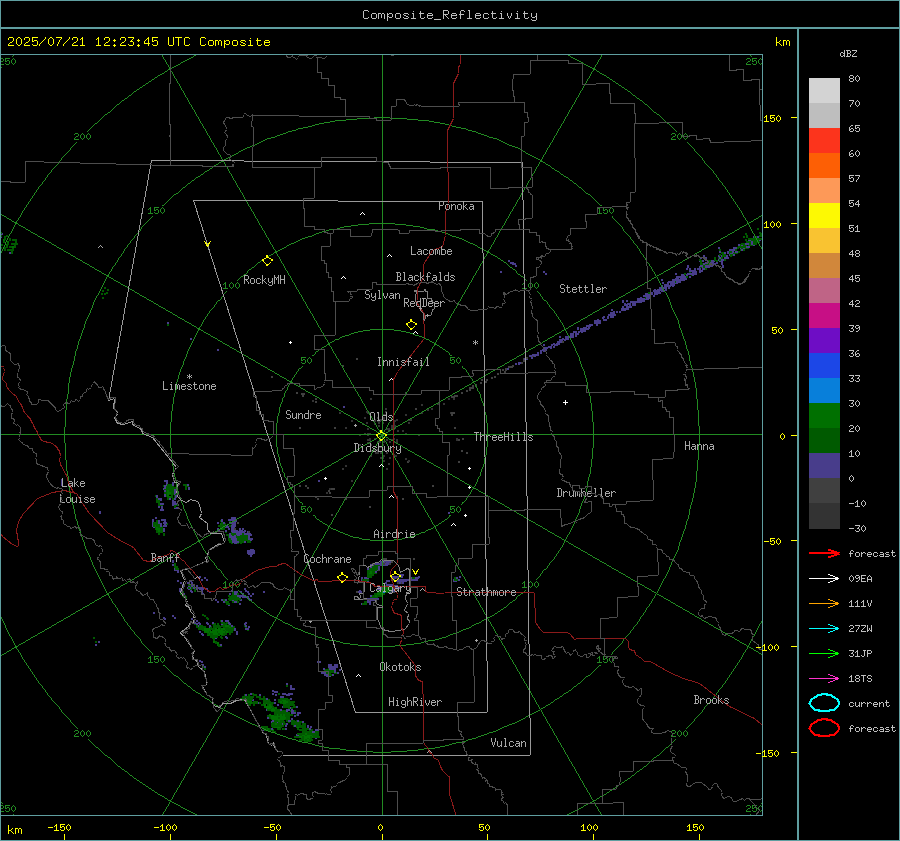Select the orange 111V arrow legend icon
This screenshot has height=841, width=900.
click(x=824, y=603)
